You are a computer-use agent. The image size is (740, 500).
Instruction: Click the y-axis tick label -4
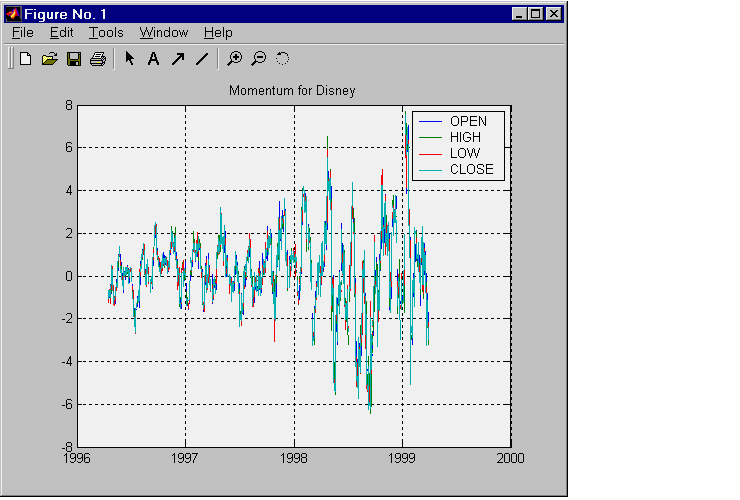67,362
